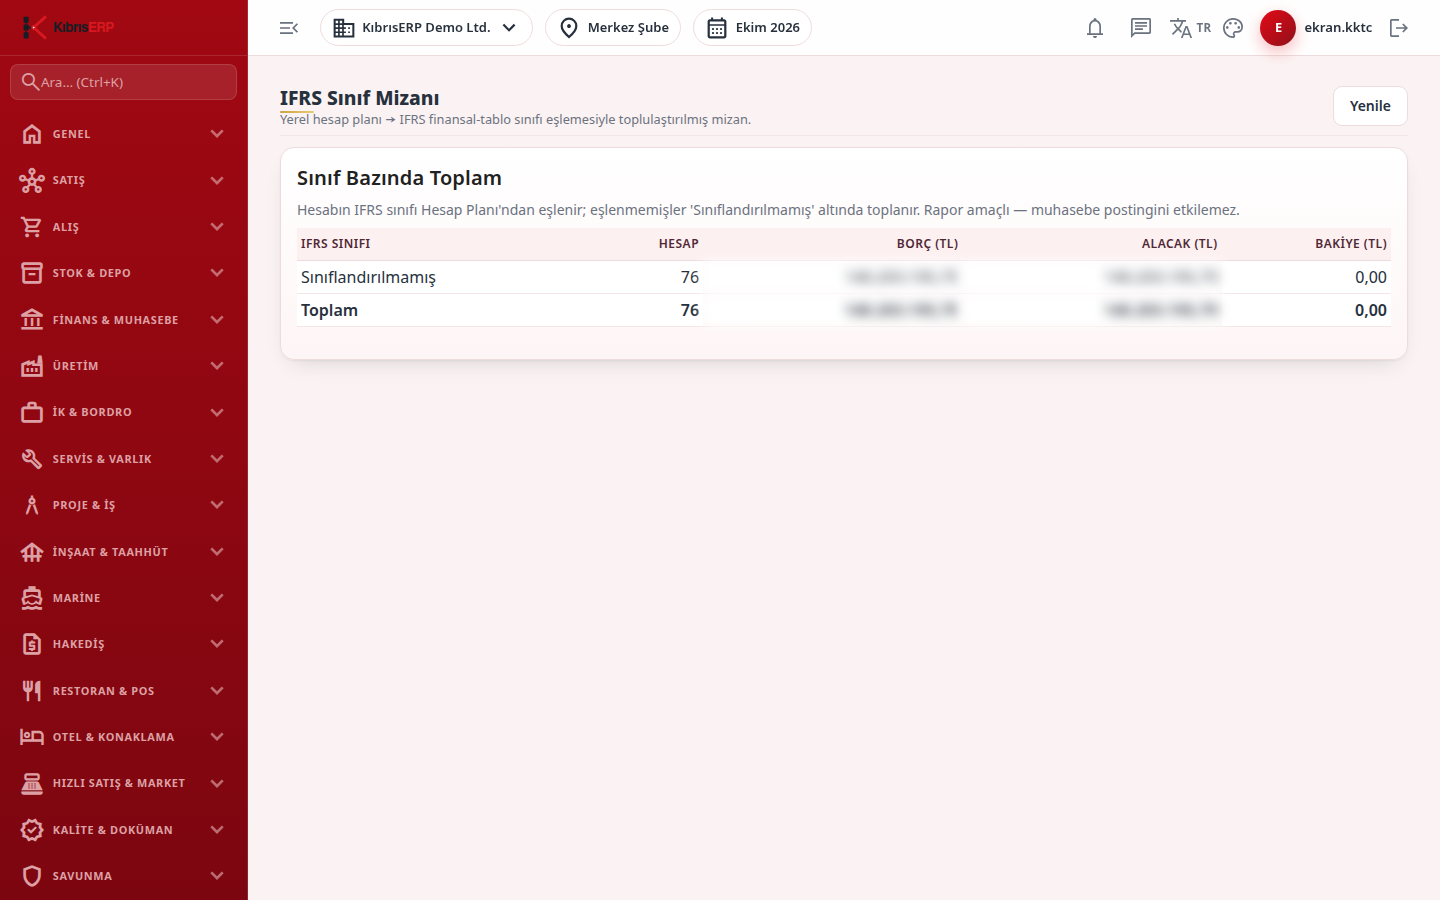Click the OTEL & KONAKLAMA bed icon
The width and height of the screenshot is (1440, 900).
[x=32, y=737]
